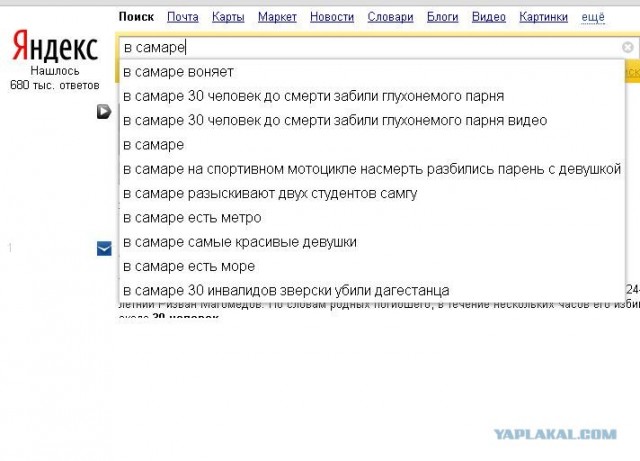Choose suggestion 'в самаре воняет'
The image size is (640, 461).
click(372, 72)
